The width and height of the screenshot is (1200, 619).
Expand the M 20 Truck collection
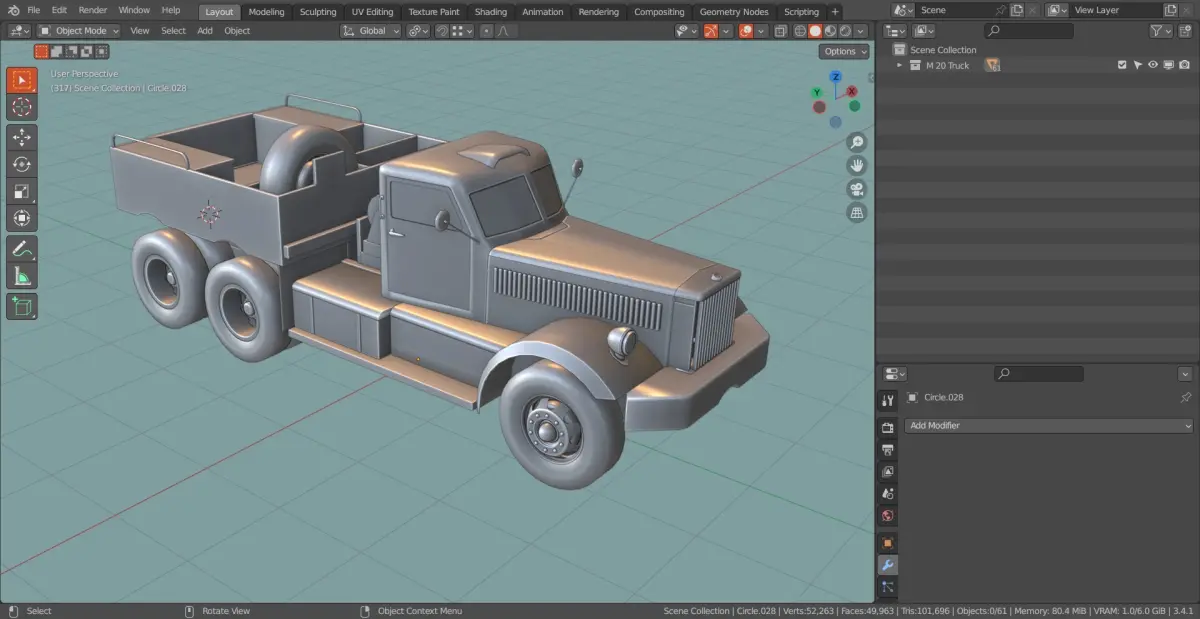tap(899, 65)
